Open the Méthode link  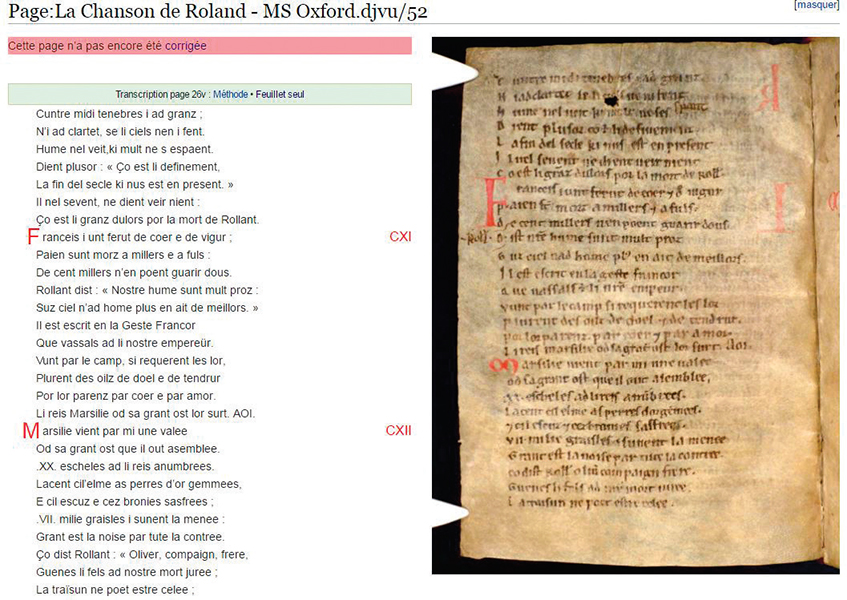coord(230,95)
